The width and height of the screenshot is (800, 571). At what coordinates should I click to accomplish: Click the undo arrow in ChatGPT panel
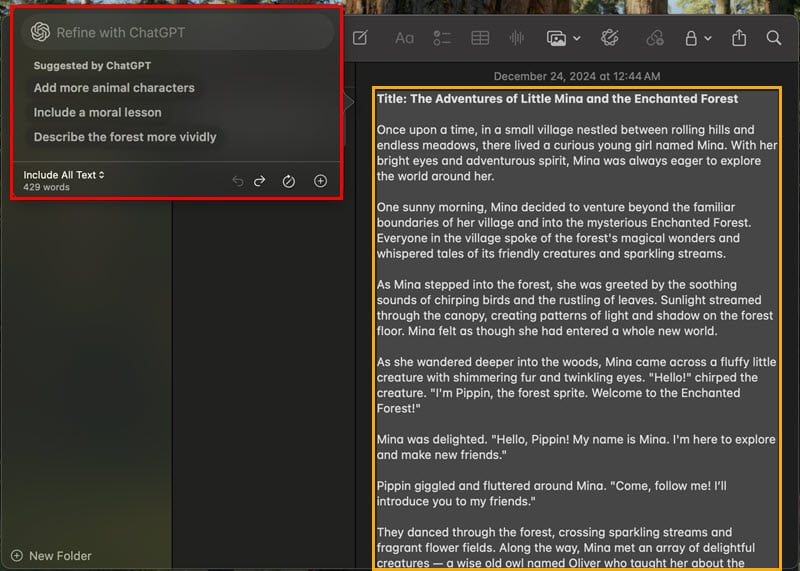coord(237,181)
